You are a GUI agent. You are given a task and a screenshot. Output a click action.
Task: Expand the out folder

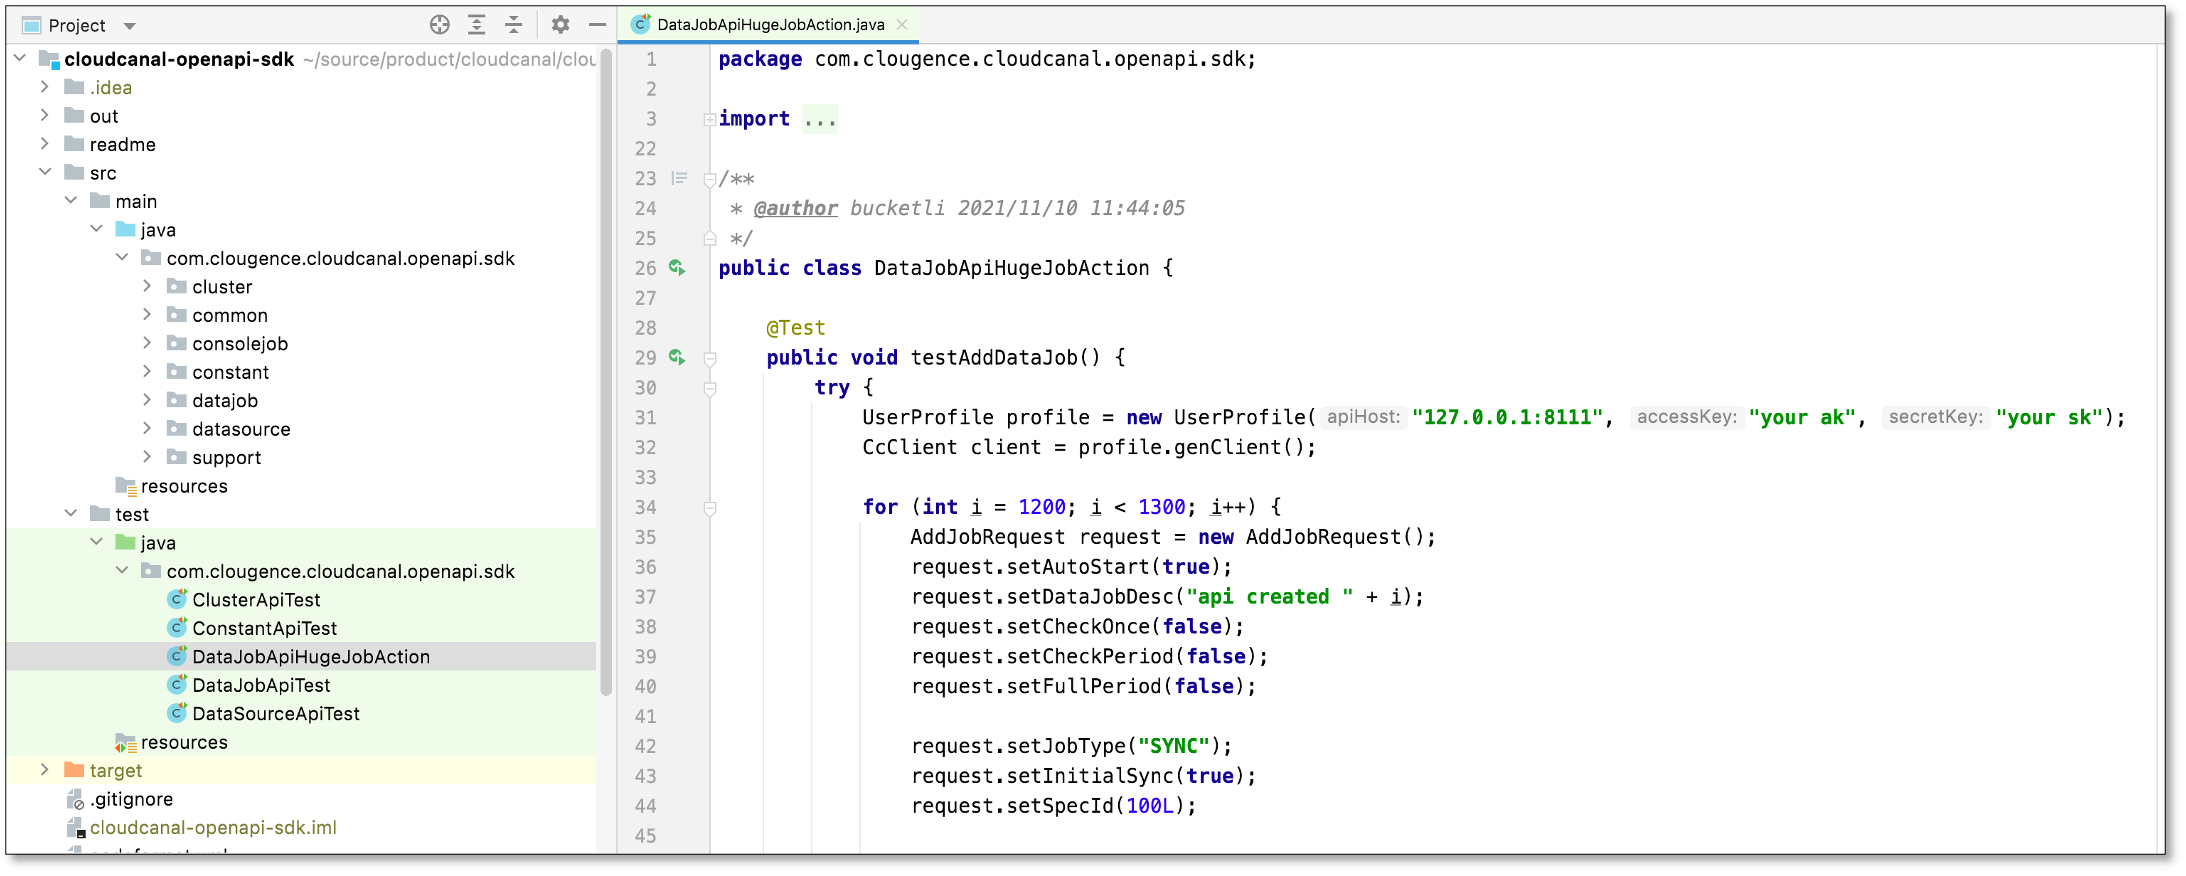click(45, 115)
